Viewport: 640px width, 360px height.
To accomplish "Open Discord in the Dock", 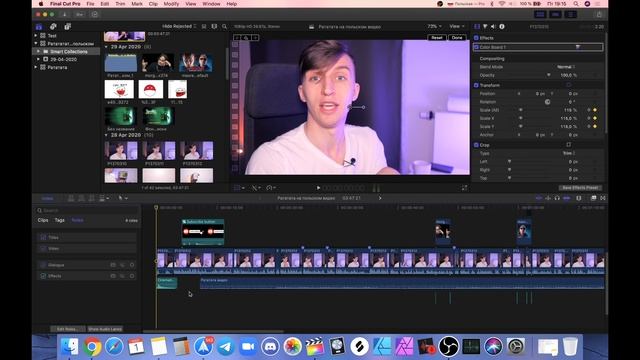I will click(270, 347).
